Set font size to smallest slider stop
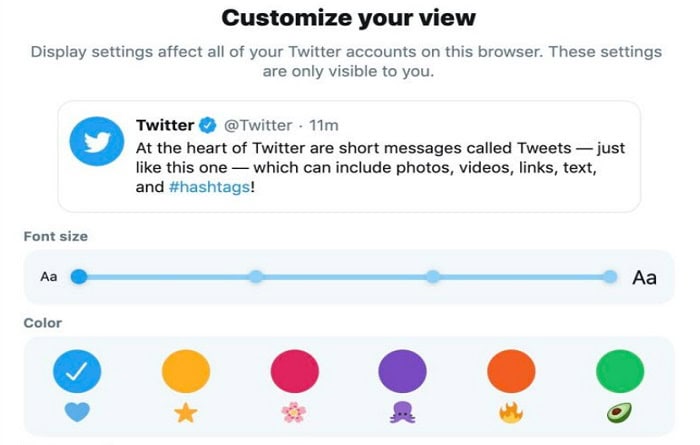The height and width of the screenshot is (445, 700). coord(79,277)
